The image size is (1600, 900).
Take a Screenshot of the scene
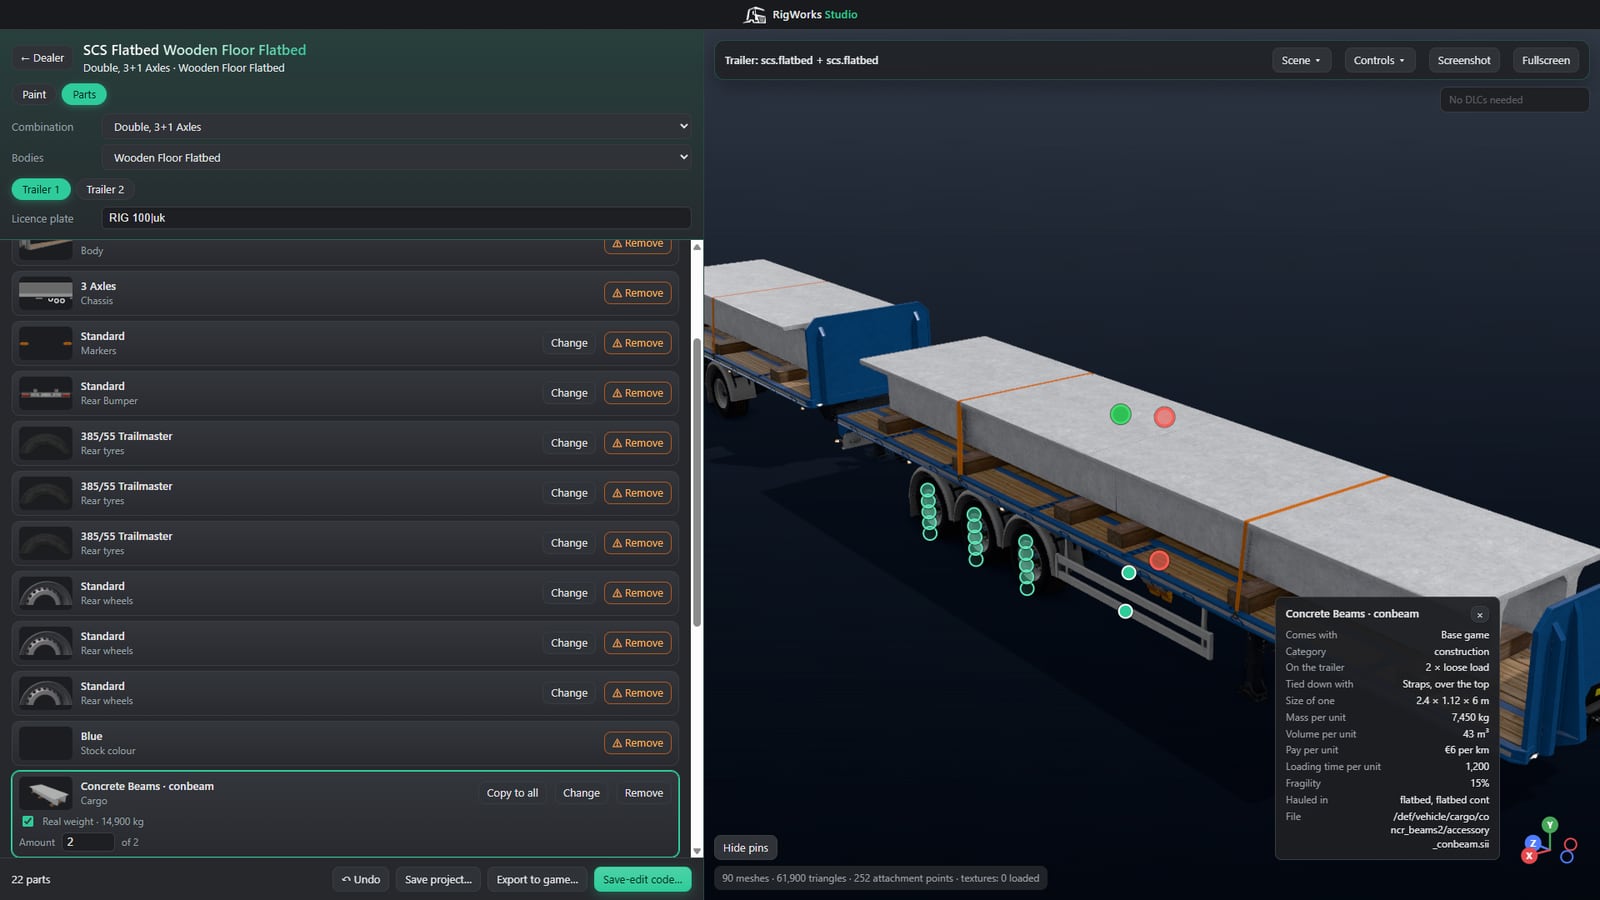tap(1464, 60)
